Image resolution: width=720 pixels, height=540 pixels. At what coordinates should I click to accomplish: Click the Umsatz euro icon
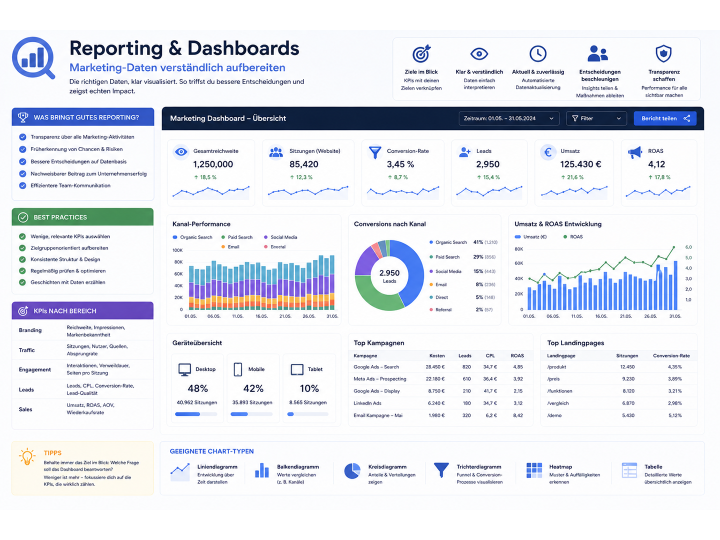(548, 152)
